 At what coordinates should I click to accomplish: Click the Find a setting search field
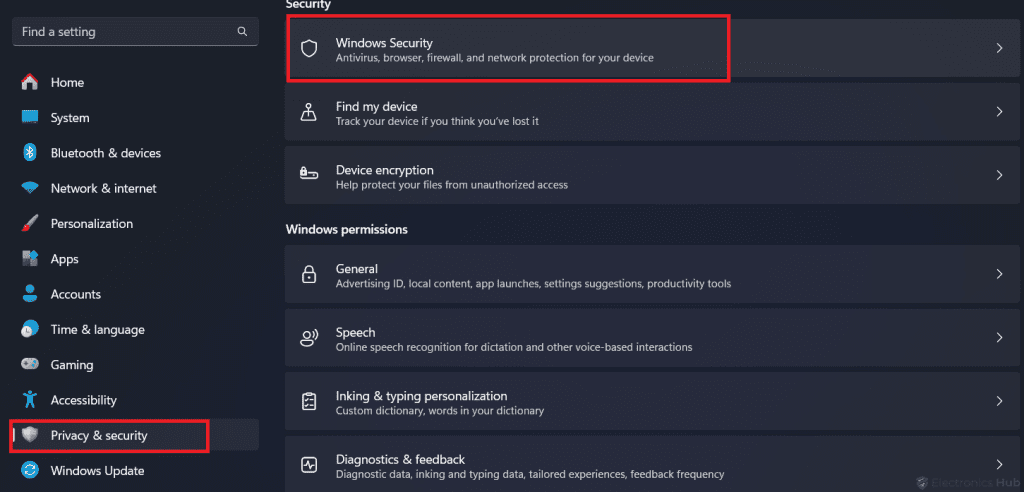(x=125, y=32)
